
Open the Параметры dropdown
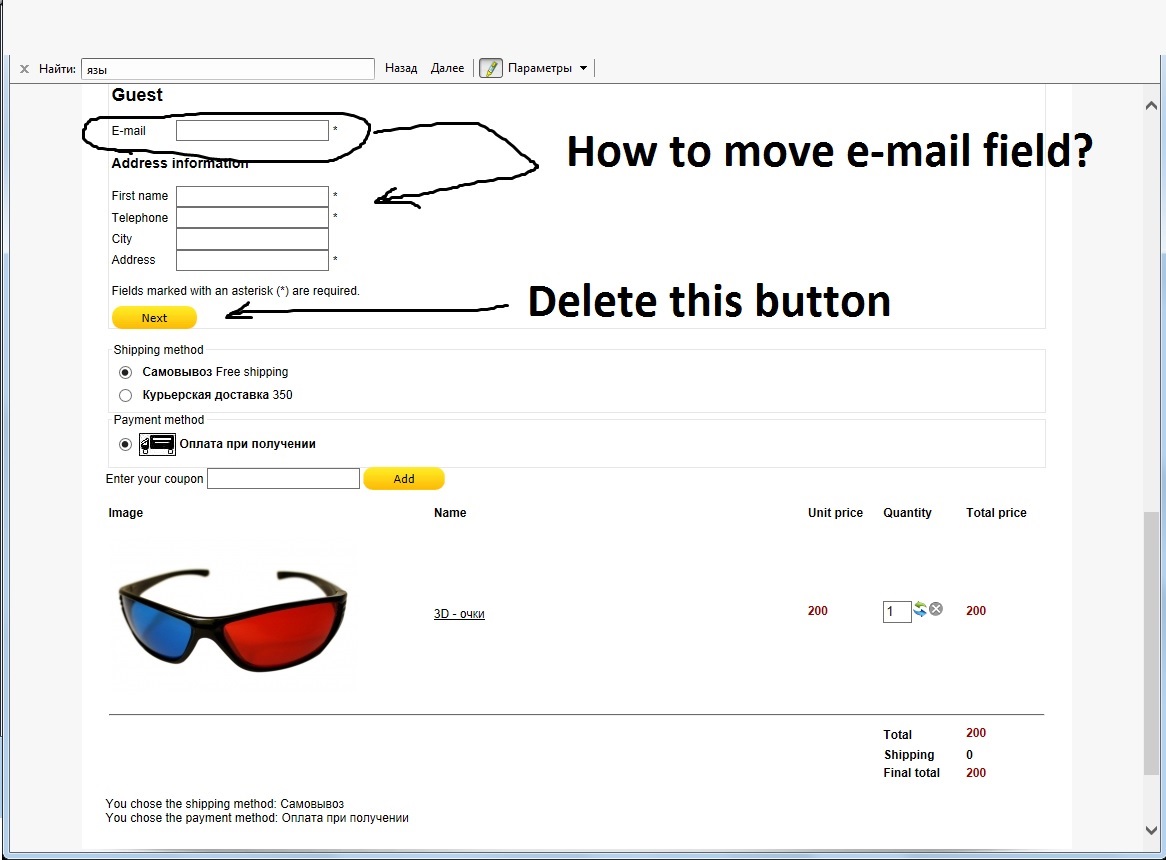[x=547, y=68]
